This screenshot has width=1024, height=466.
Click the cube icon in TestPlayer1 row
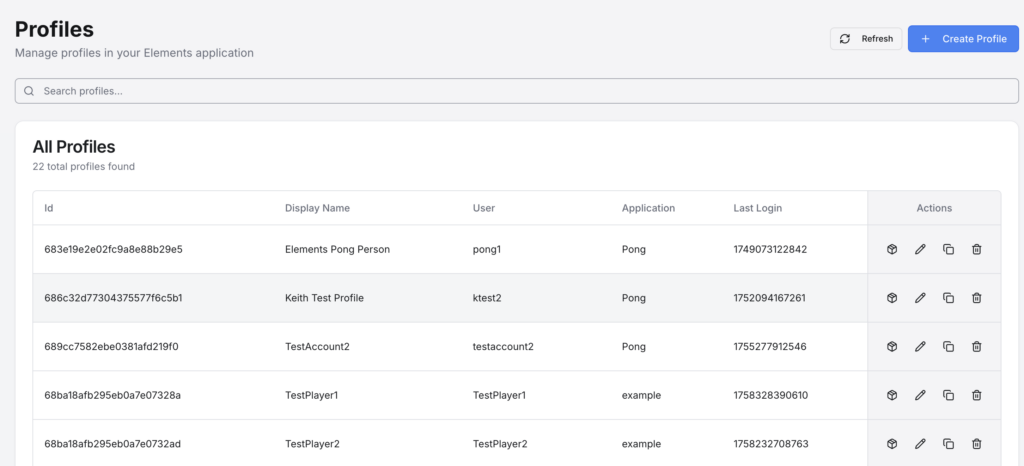(x=892, y=395)
